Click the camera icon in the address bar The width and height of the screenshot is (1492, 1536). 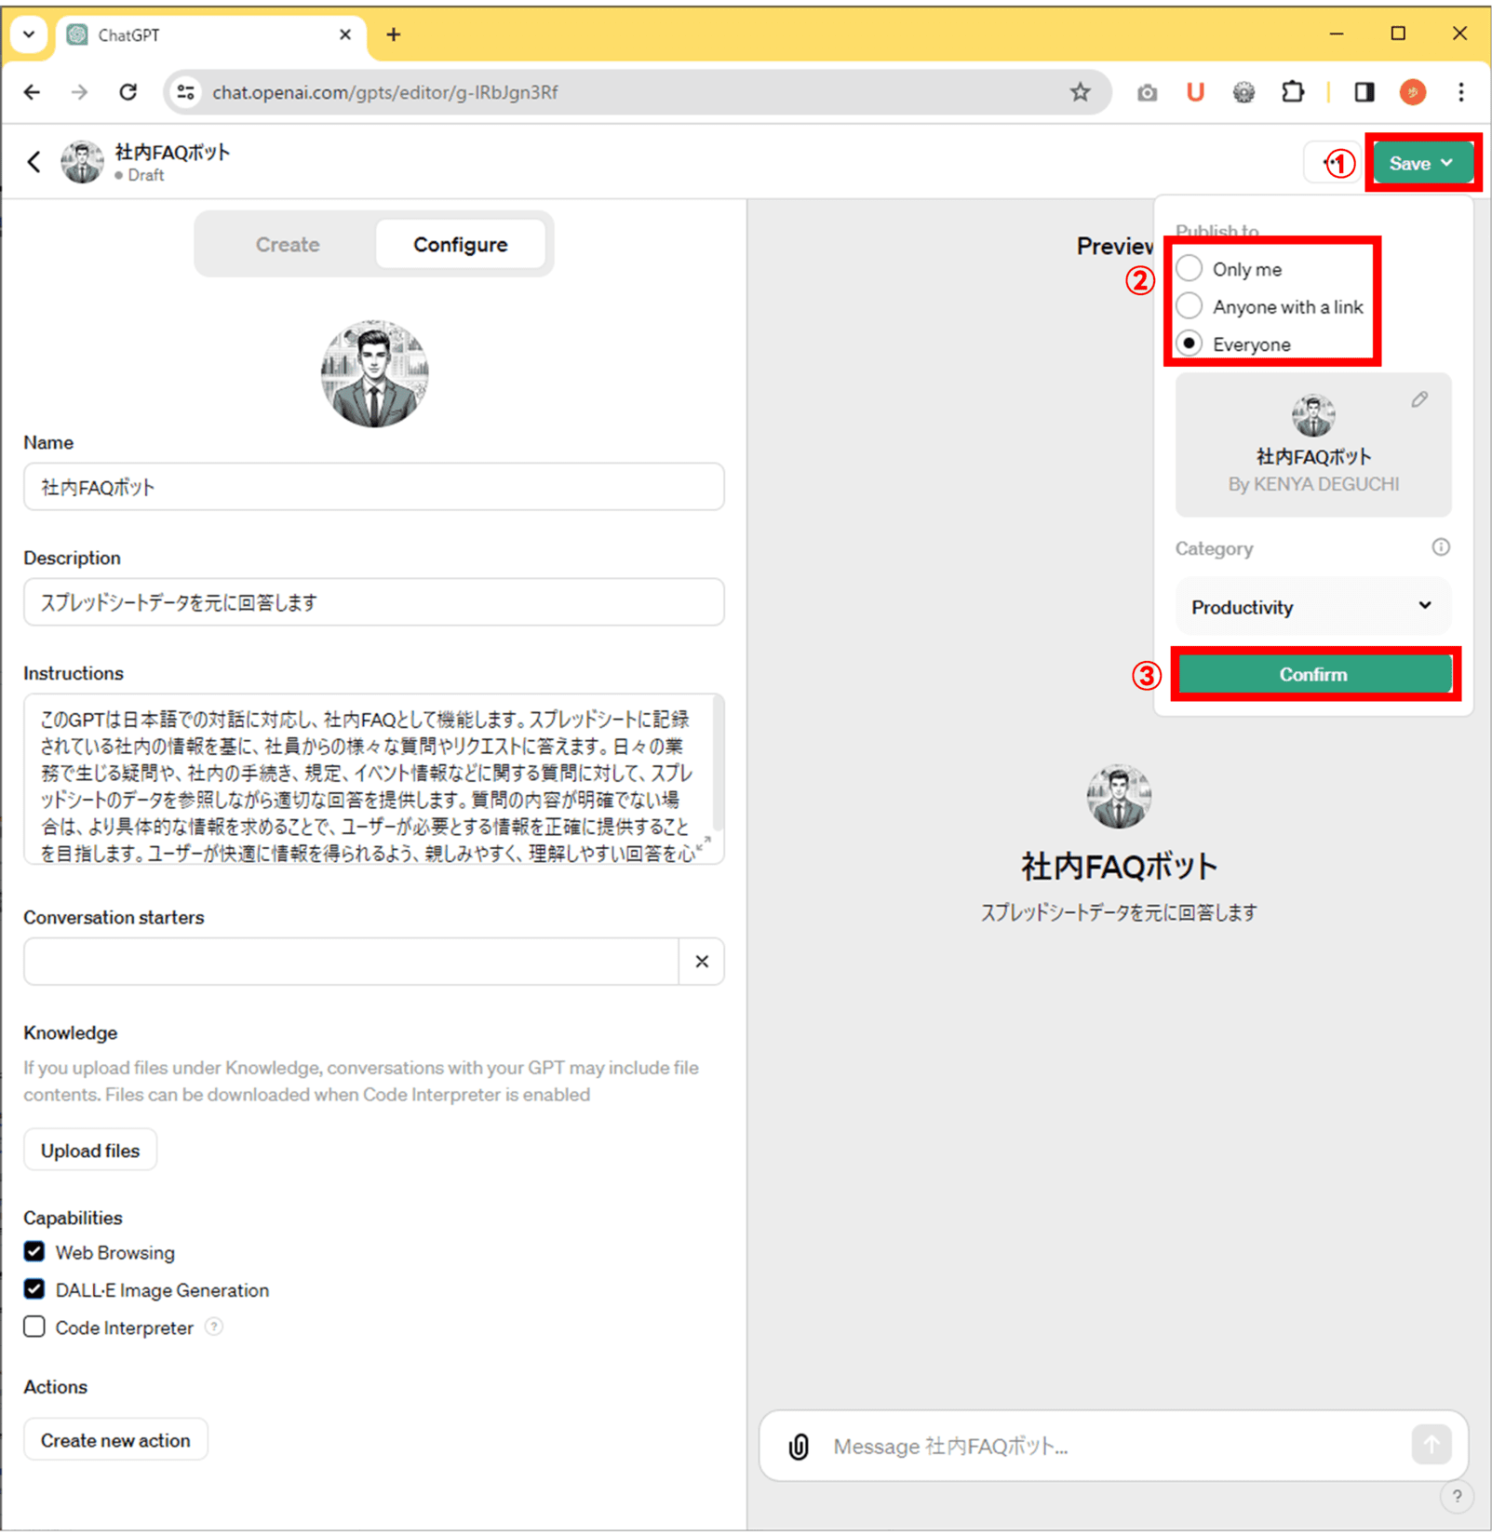point(1147,92)
